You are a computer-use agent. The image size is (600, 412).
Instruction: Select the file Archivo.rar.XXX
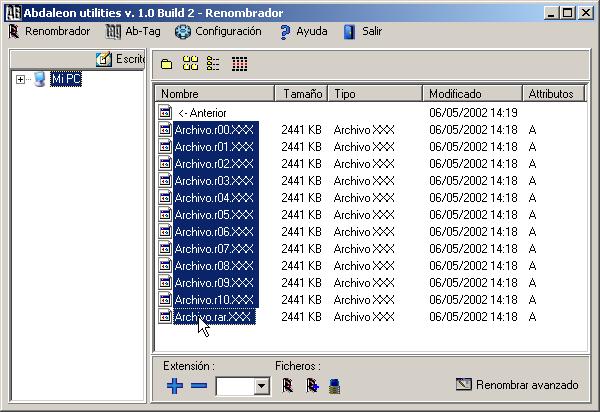(213, 317)
